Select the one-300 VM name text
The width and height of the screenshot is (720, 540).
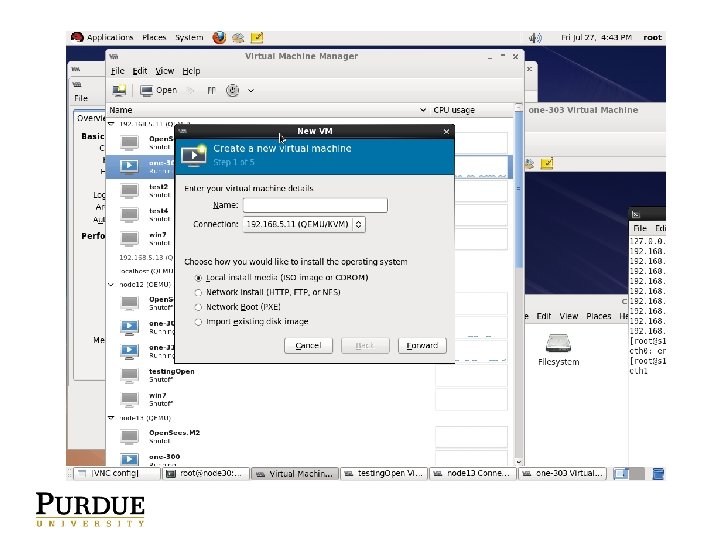(164, 456)
